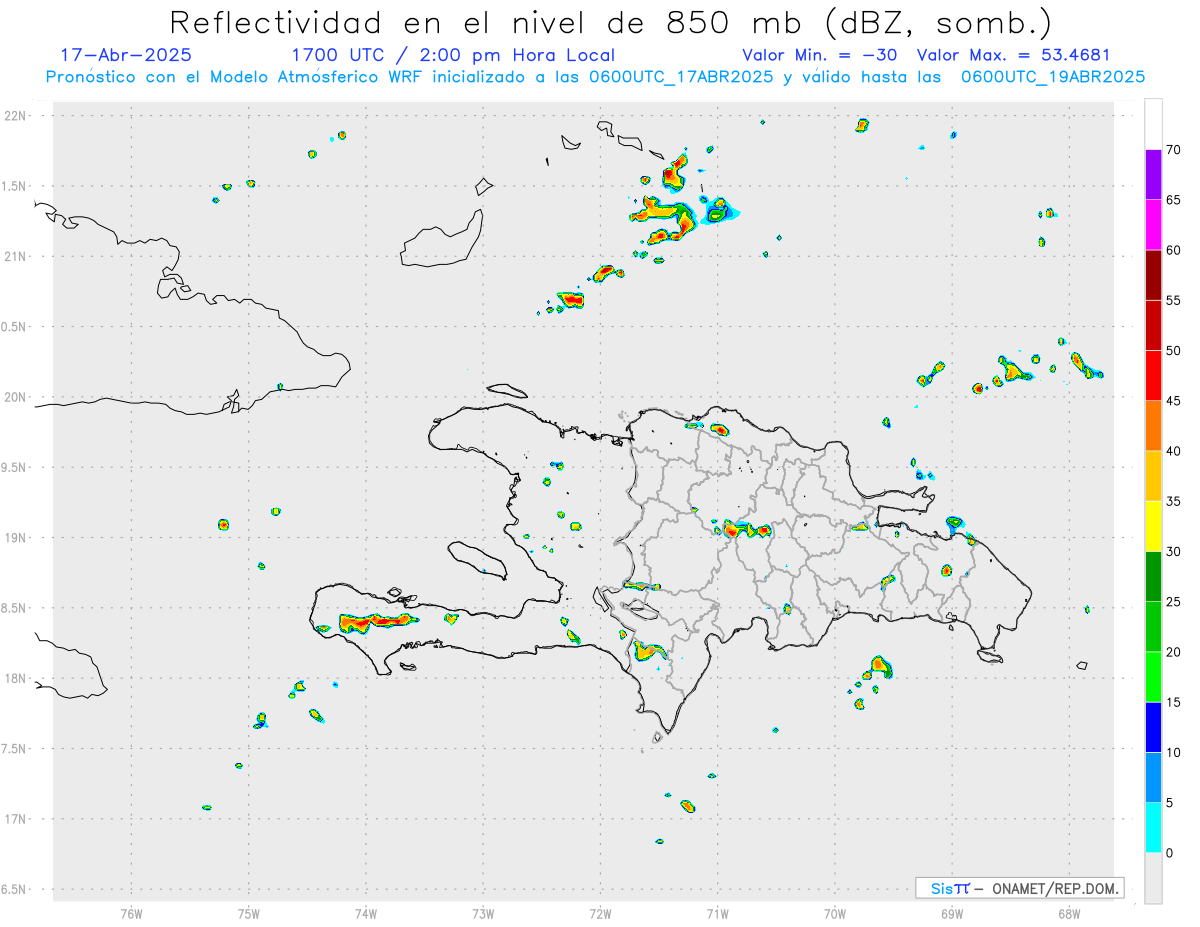Click the '75W' longitude label

coord(249,912)
